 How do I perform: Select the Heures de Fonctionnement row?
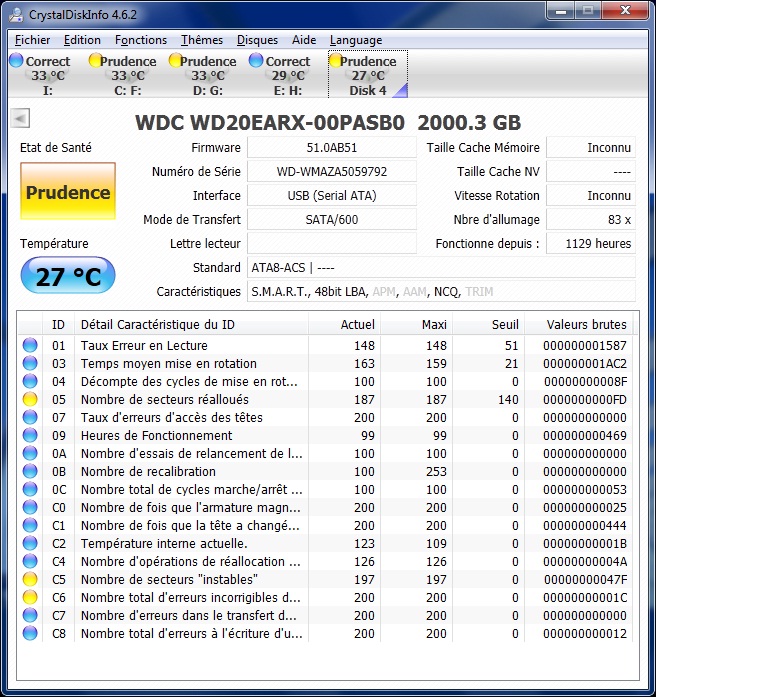[325, 435]
